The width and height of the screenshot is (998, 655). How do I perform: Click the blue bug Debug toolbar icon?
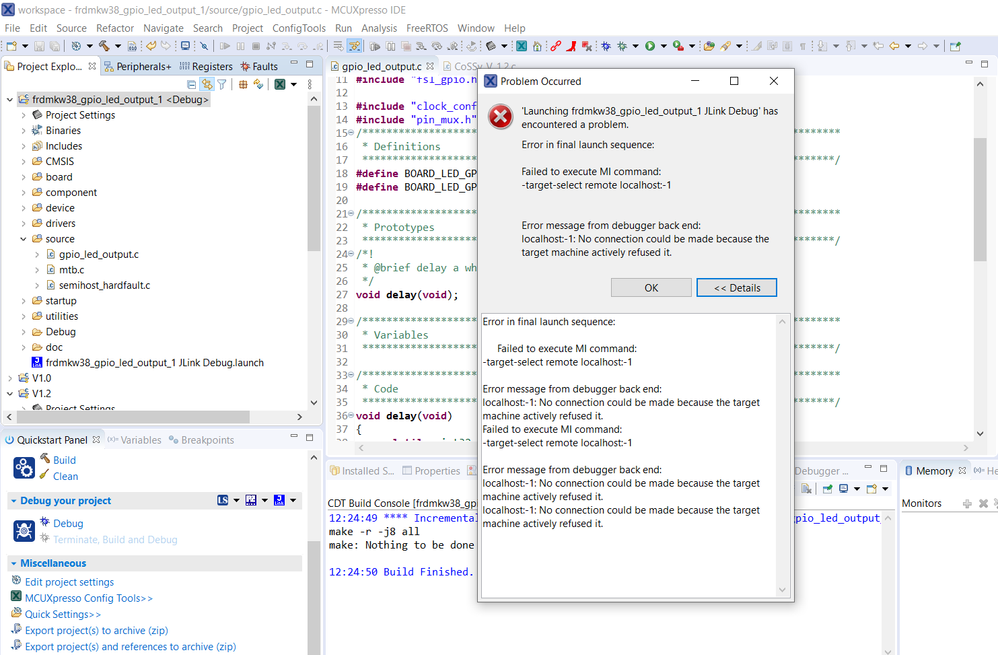[606, 46]
